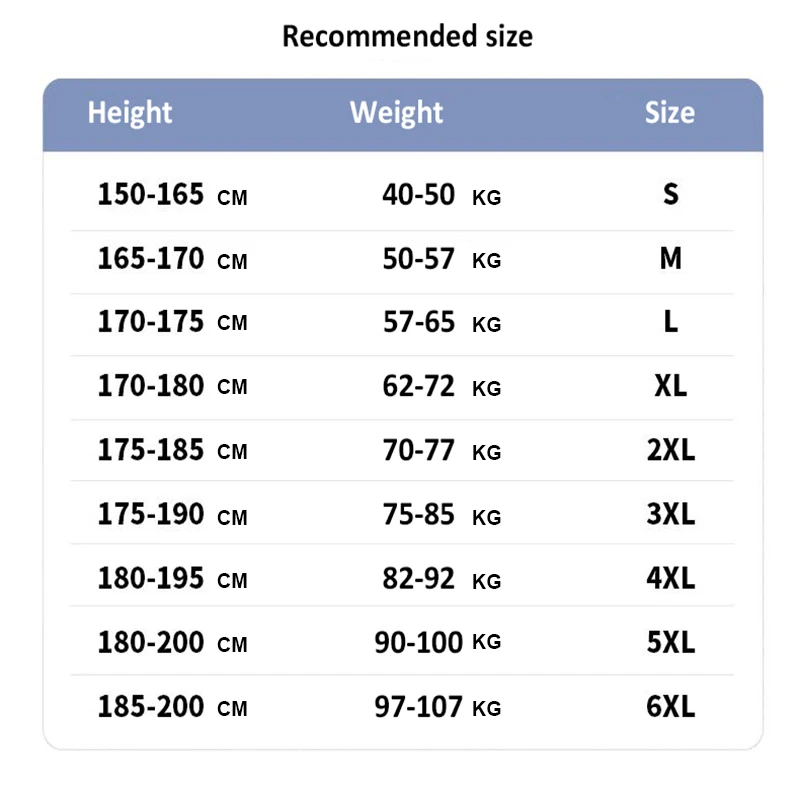Select the 70-77 KG weight cell

coord(440,451)
